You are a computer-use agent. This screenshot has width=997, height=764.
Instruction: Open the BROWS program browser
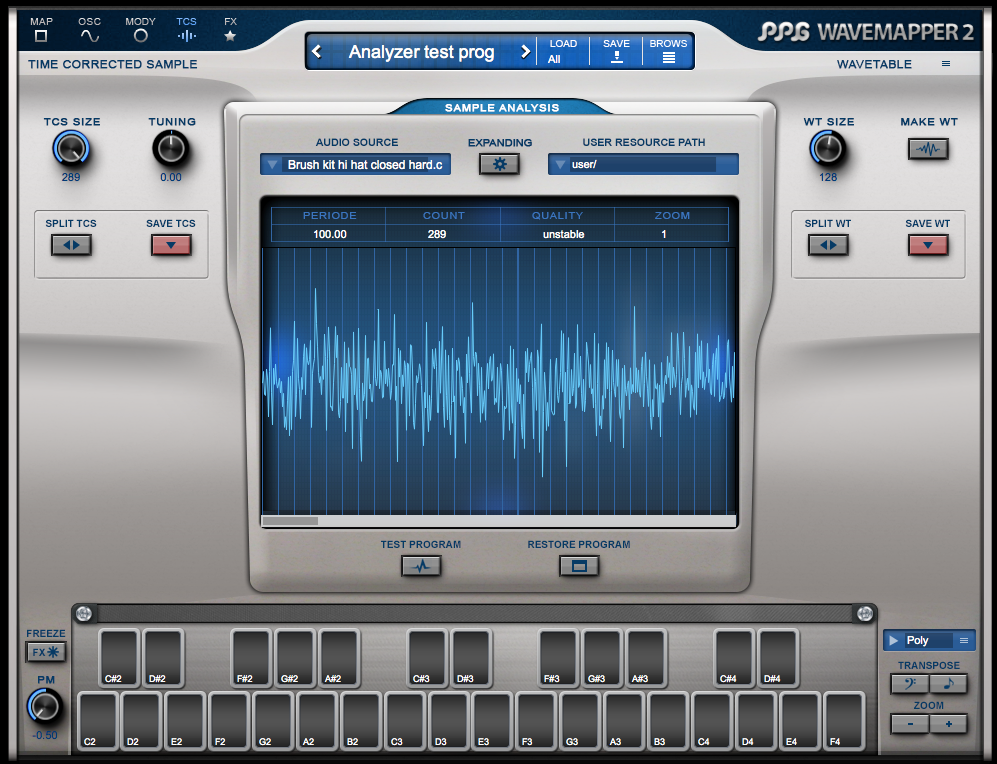tap(668, 51)
